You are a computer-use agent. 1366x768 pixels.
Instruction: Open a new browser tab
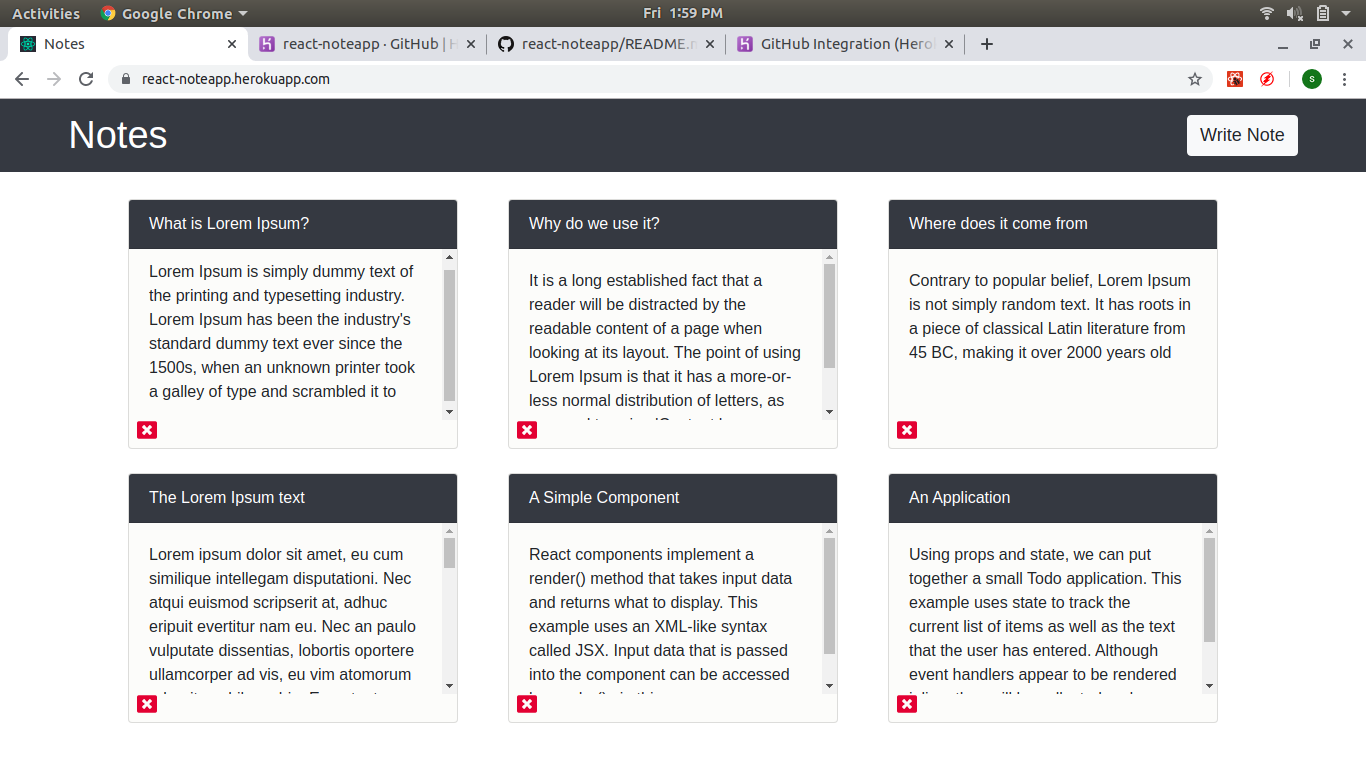987,44
